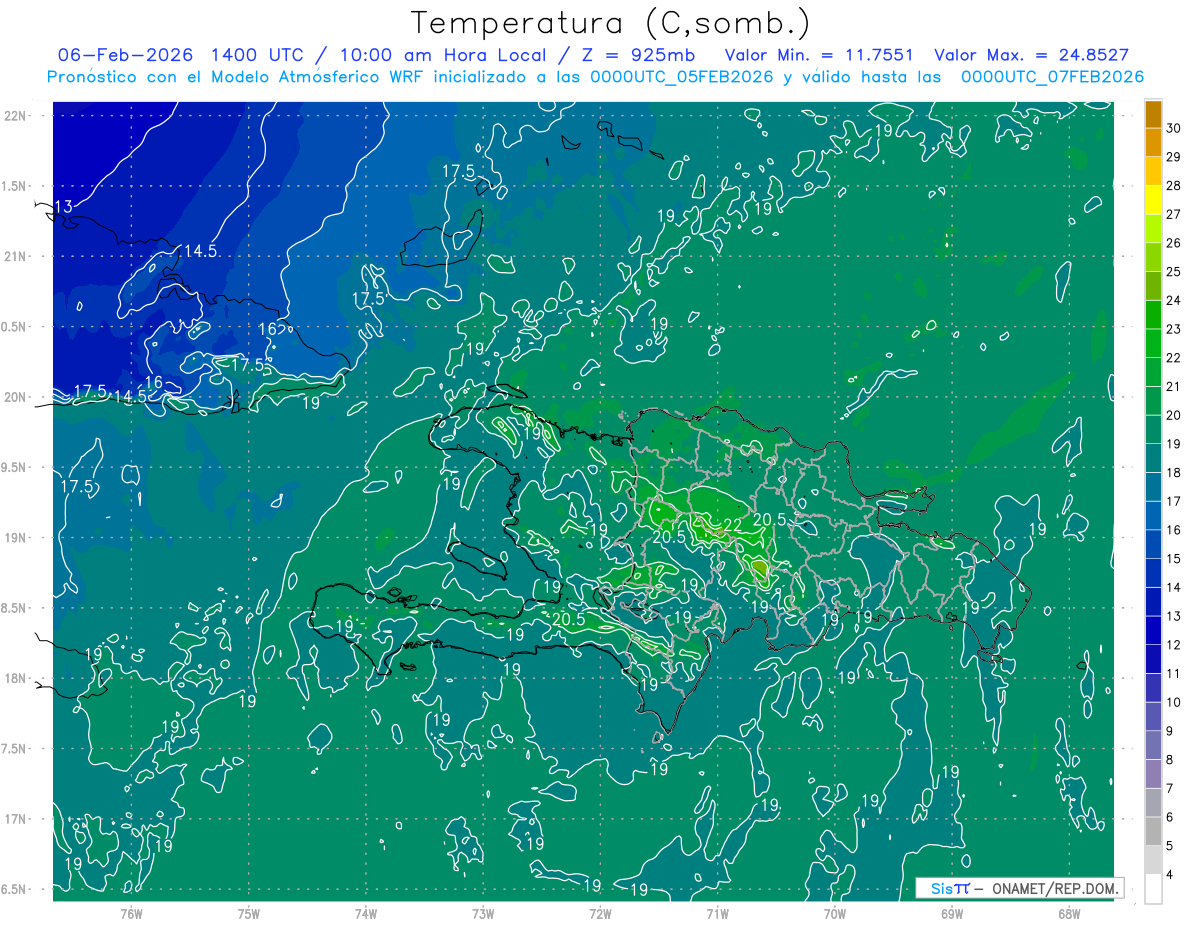Image resolution: width=1200 pixels, height=927 pixels.
Task: Click the colorbar tick label '14'
Action: pos(1174,588)
